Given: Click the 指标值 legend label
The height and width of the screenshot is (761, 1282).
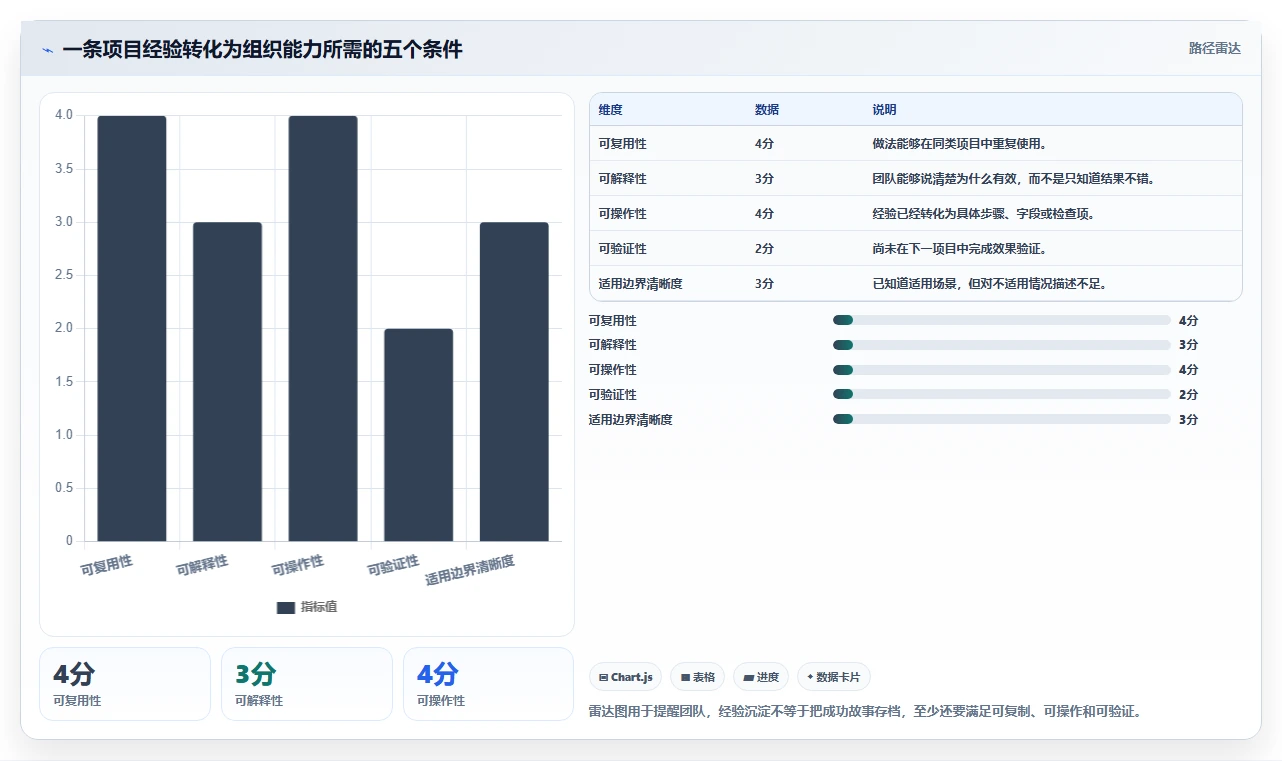Looking at the screenshot, I should tap(319, 607).
